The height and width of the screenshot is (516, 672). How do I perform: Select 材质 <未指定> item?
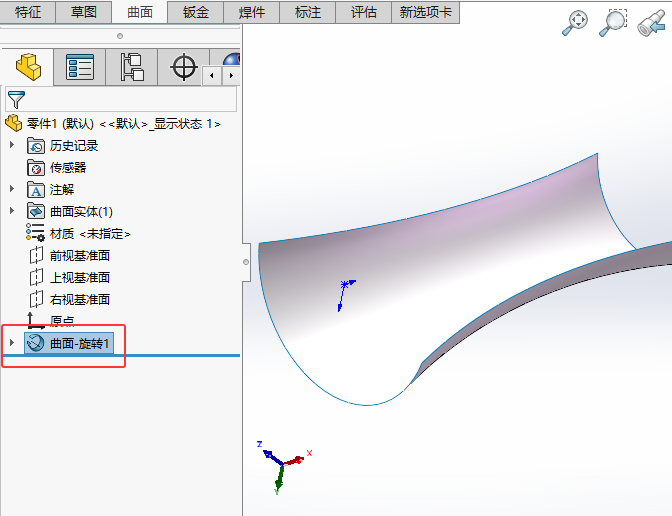click(90, 234)
